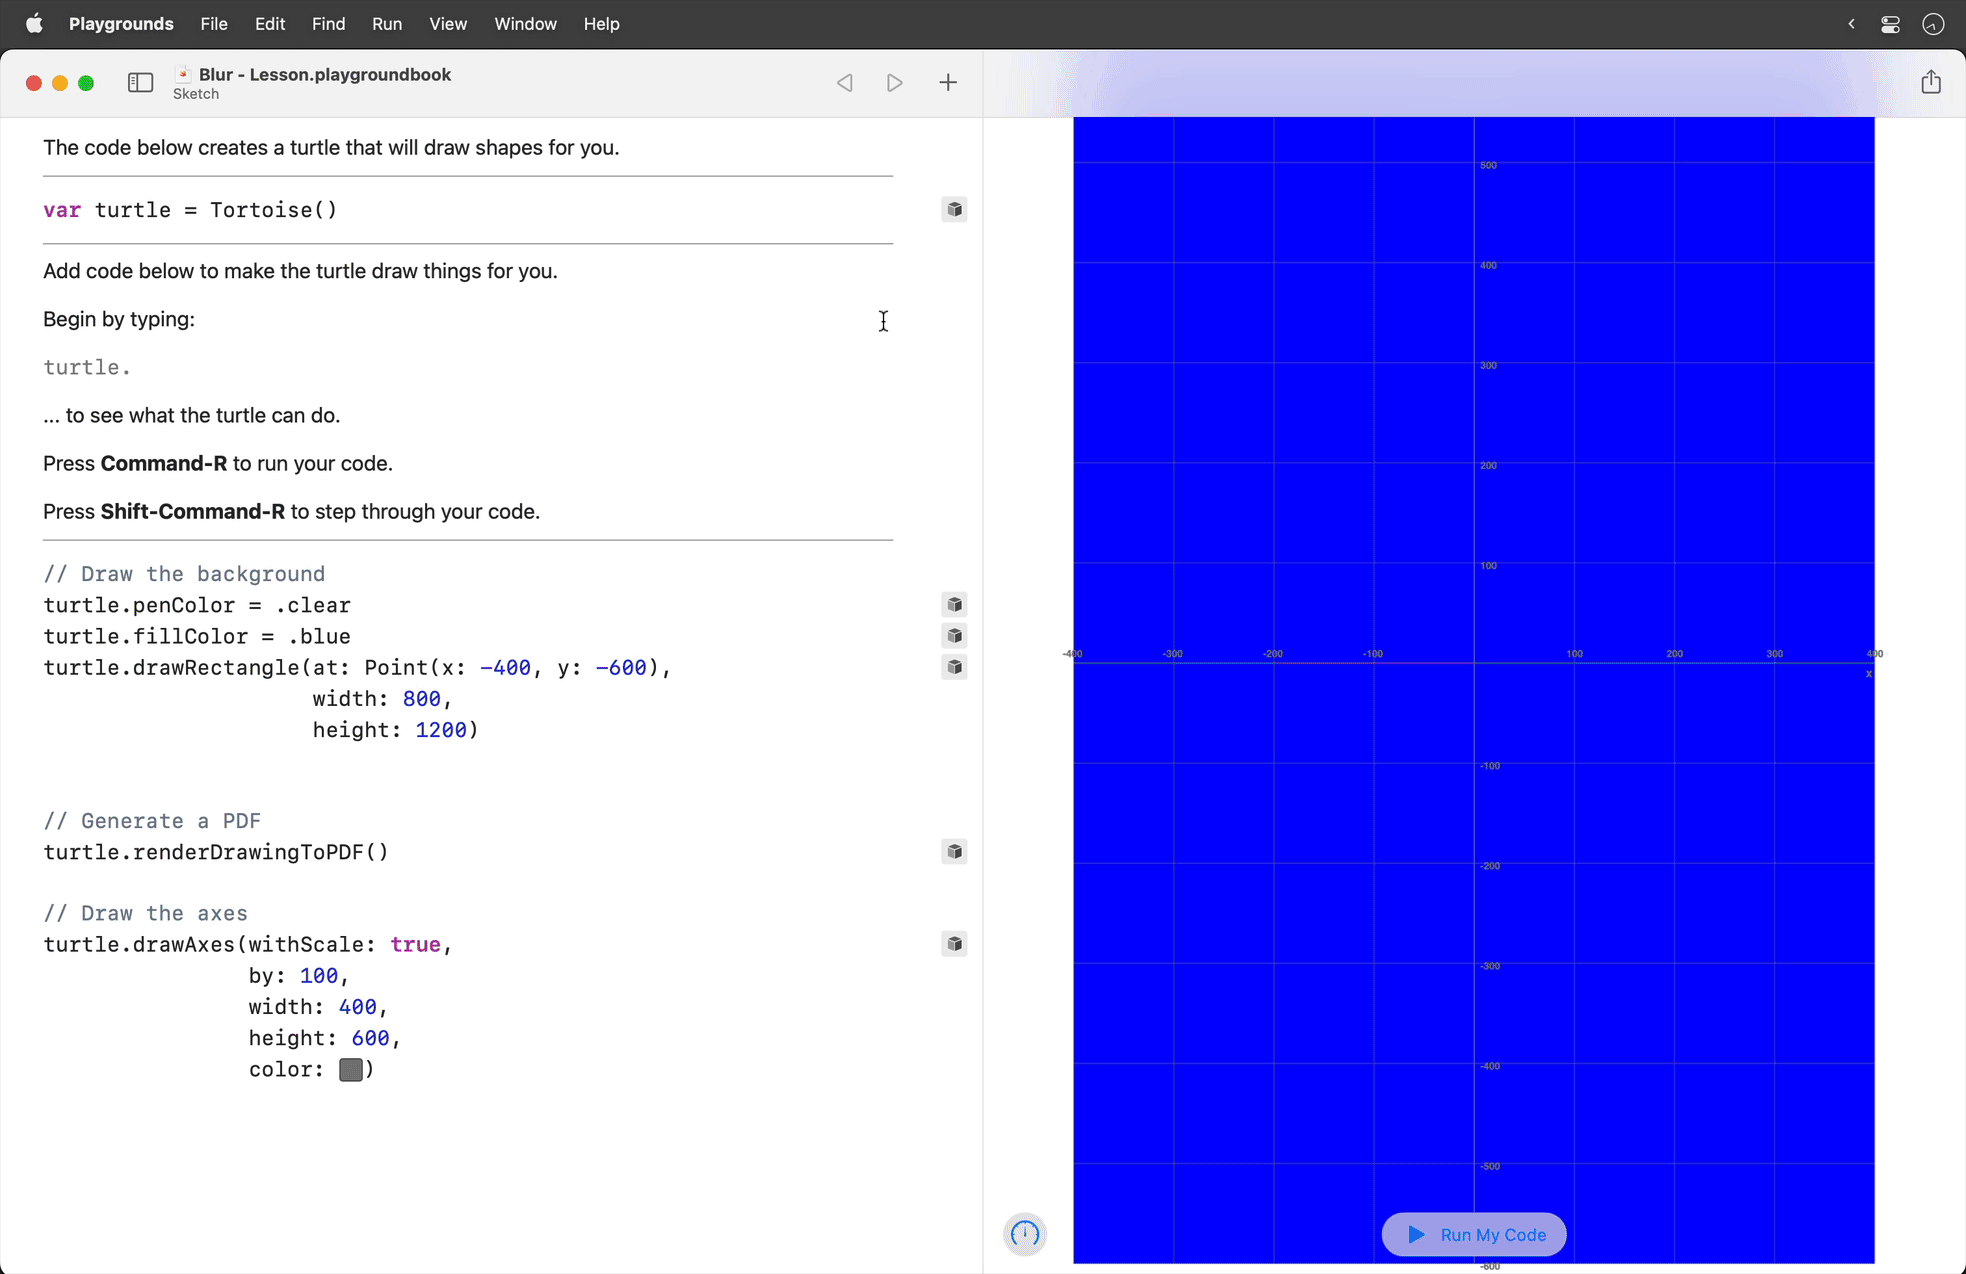Select the true literal in drawAxes withScale
This screenshot has width=1966, height=1274.
click(x=415, y=943)
